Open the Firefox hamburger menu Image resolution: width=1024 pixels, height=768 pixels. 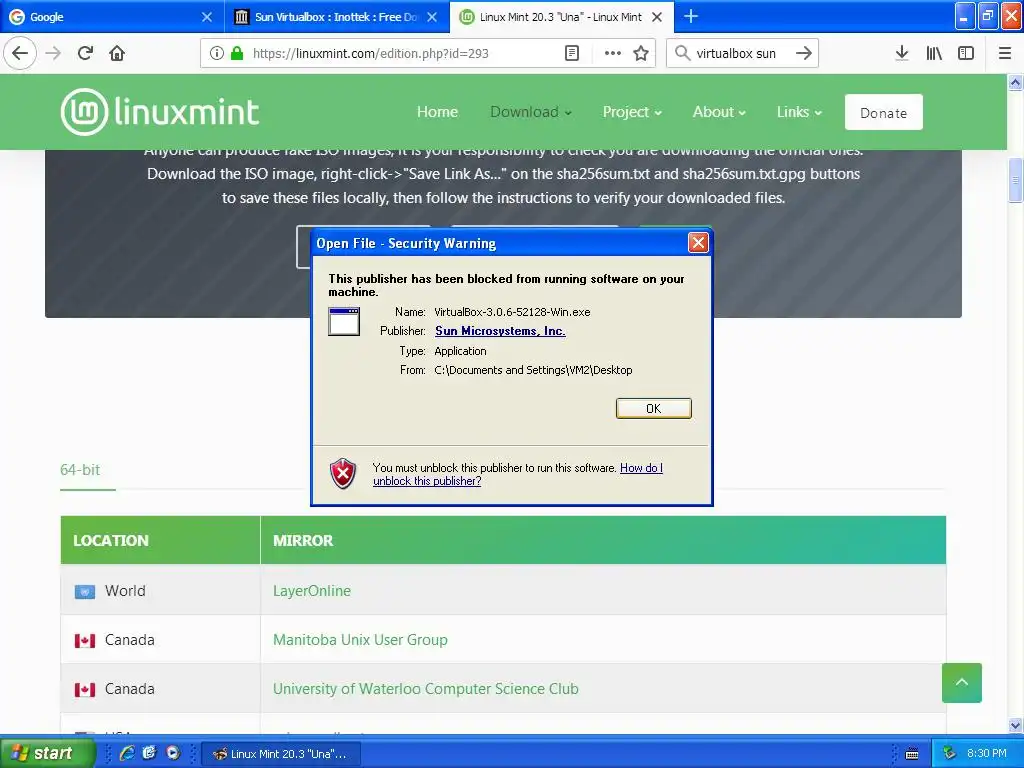click(x=1005, y=53)
